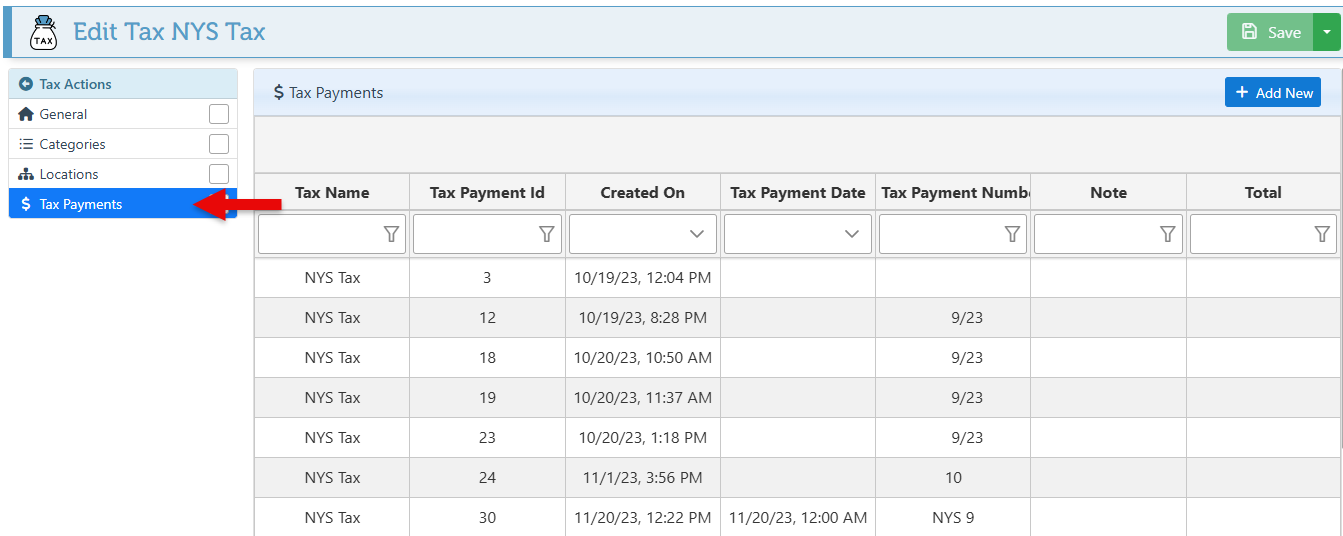1343x536 pixels.
Task: Open the Tax Payment Date filter dropdown
Action: pyautogui.click(x=852, y=234)
